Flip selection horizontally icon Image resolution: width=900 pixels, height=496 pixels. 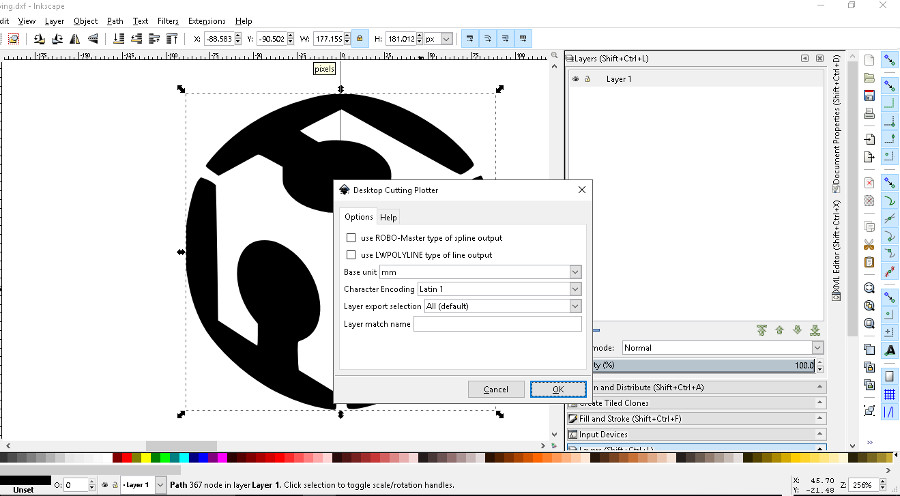point(75,39)
